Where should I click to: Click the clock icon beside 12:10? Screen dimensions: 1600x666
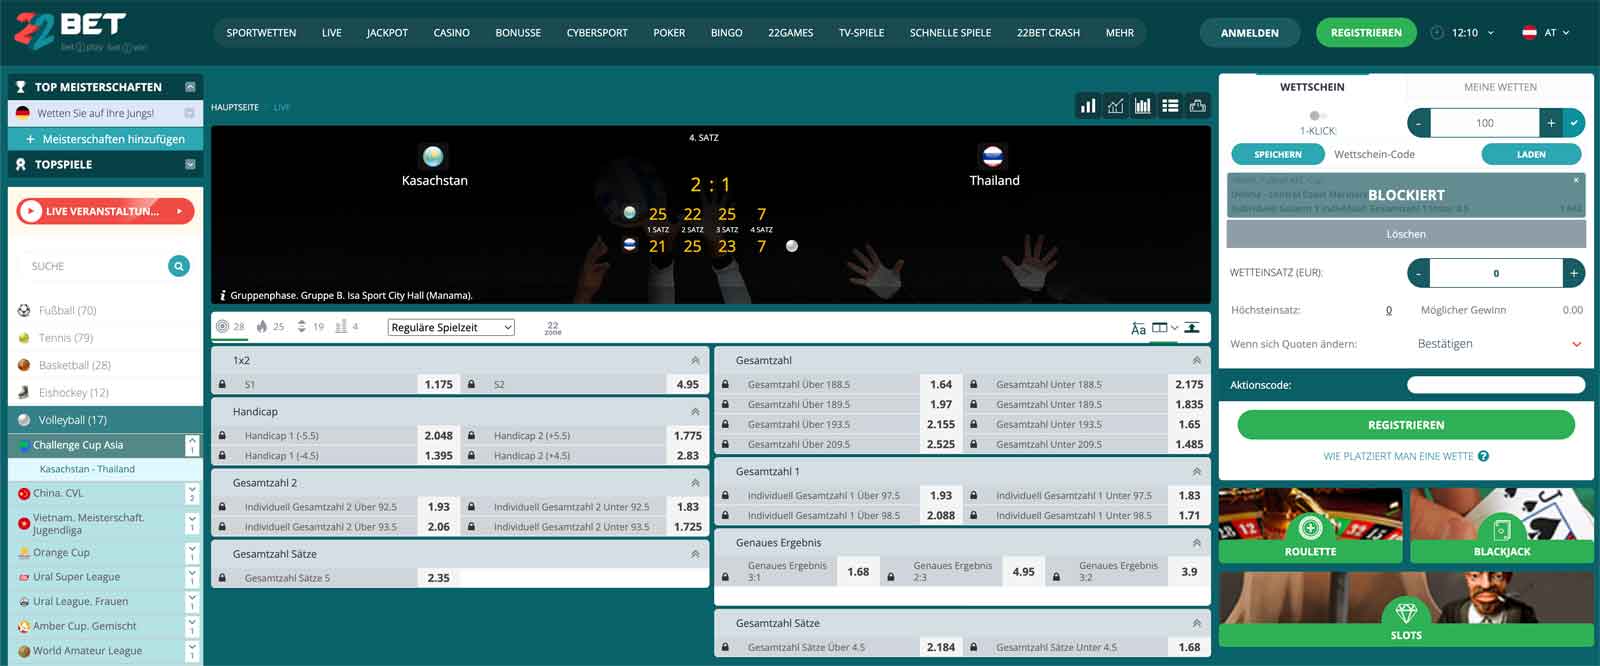[x=1437, y=32]
